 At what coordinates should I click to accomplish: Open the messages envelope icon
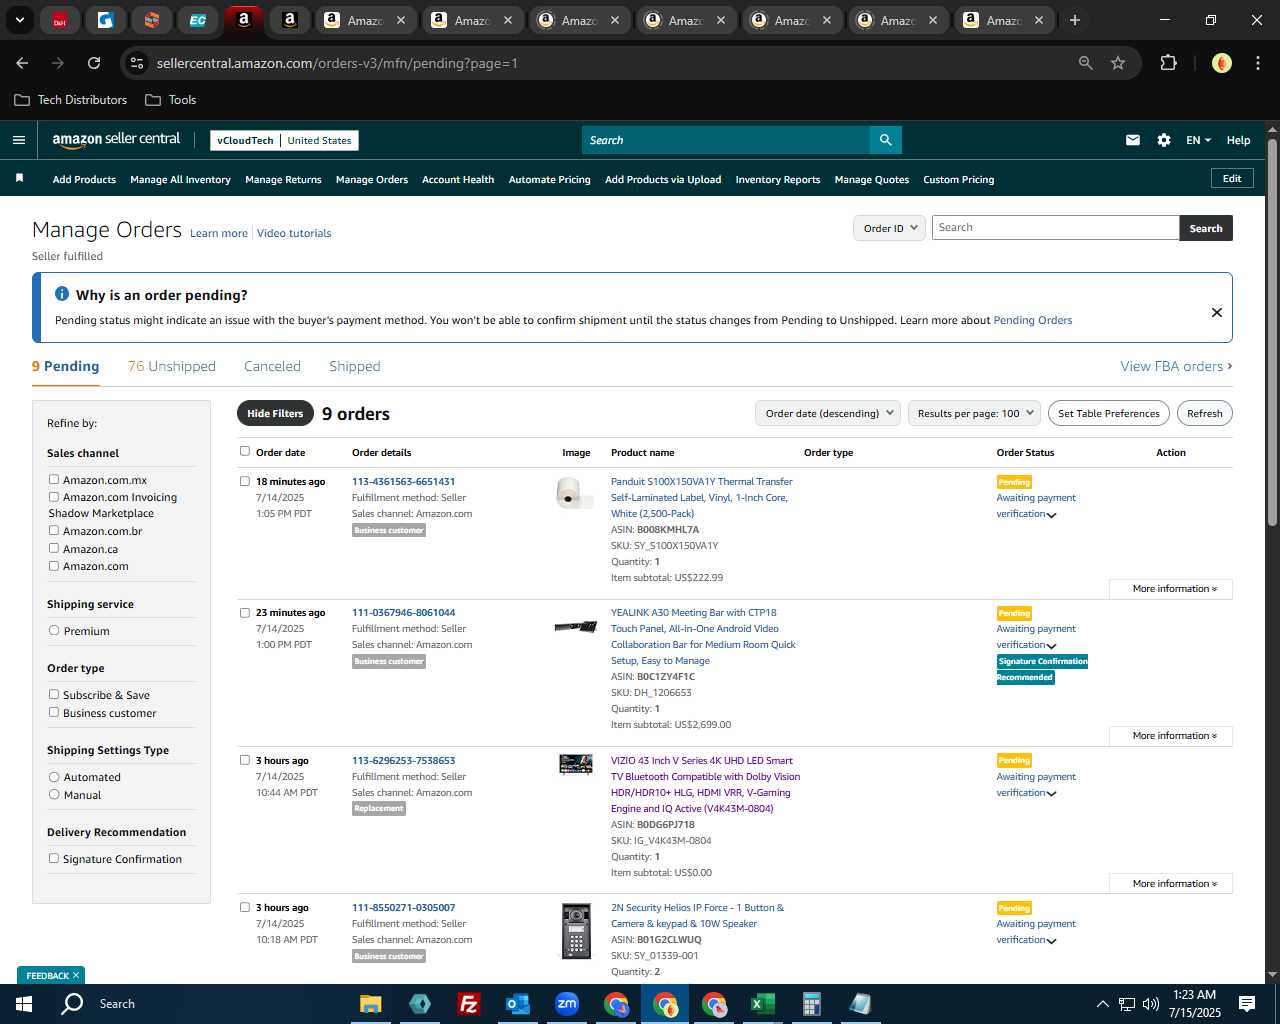1133,140
